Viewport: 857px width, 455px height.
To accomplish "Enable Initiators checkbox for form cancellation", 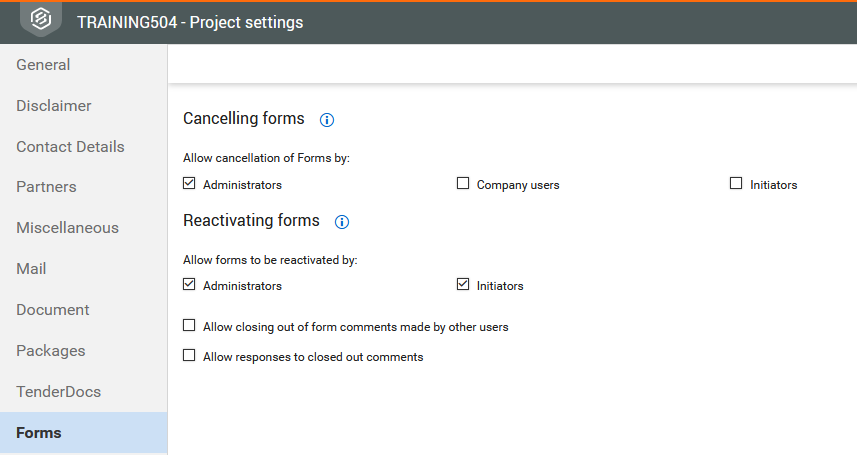I will pos(736,183).
